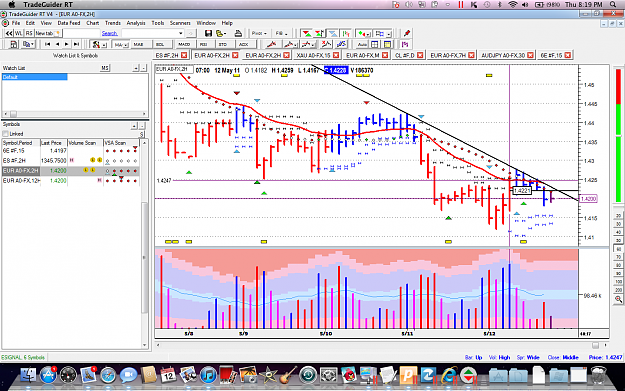The width and height of the screenshot is (625, 391).
Task: Click the red-green vertical strength meter
Action: pyautogui.click(x=619, y=136)
